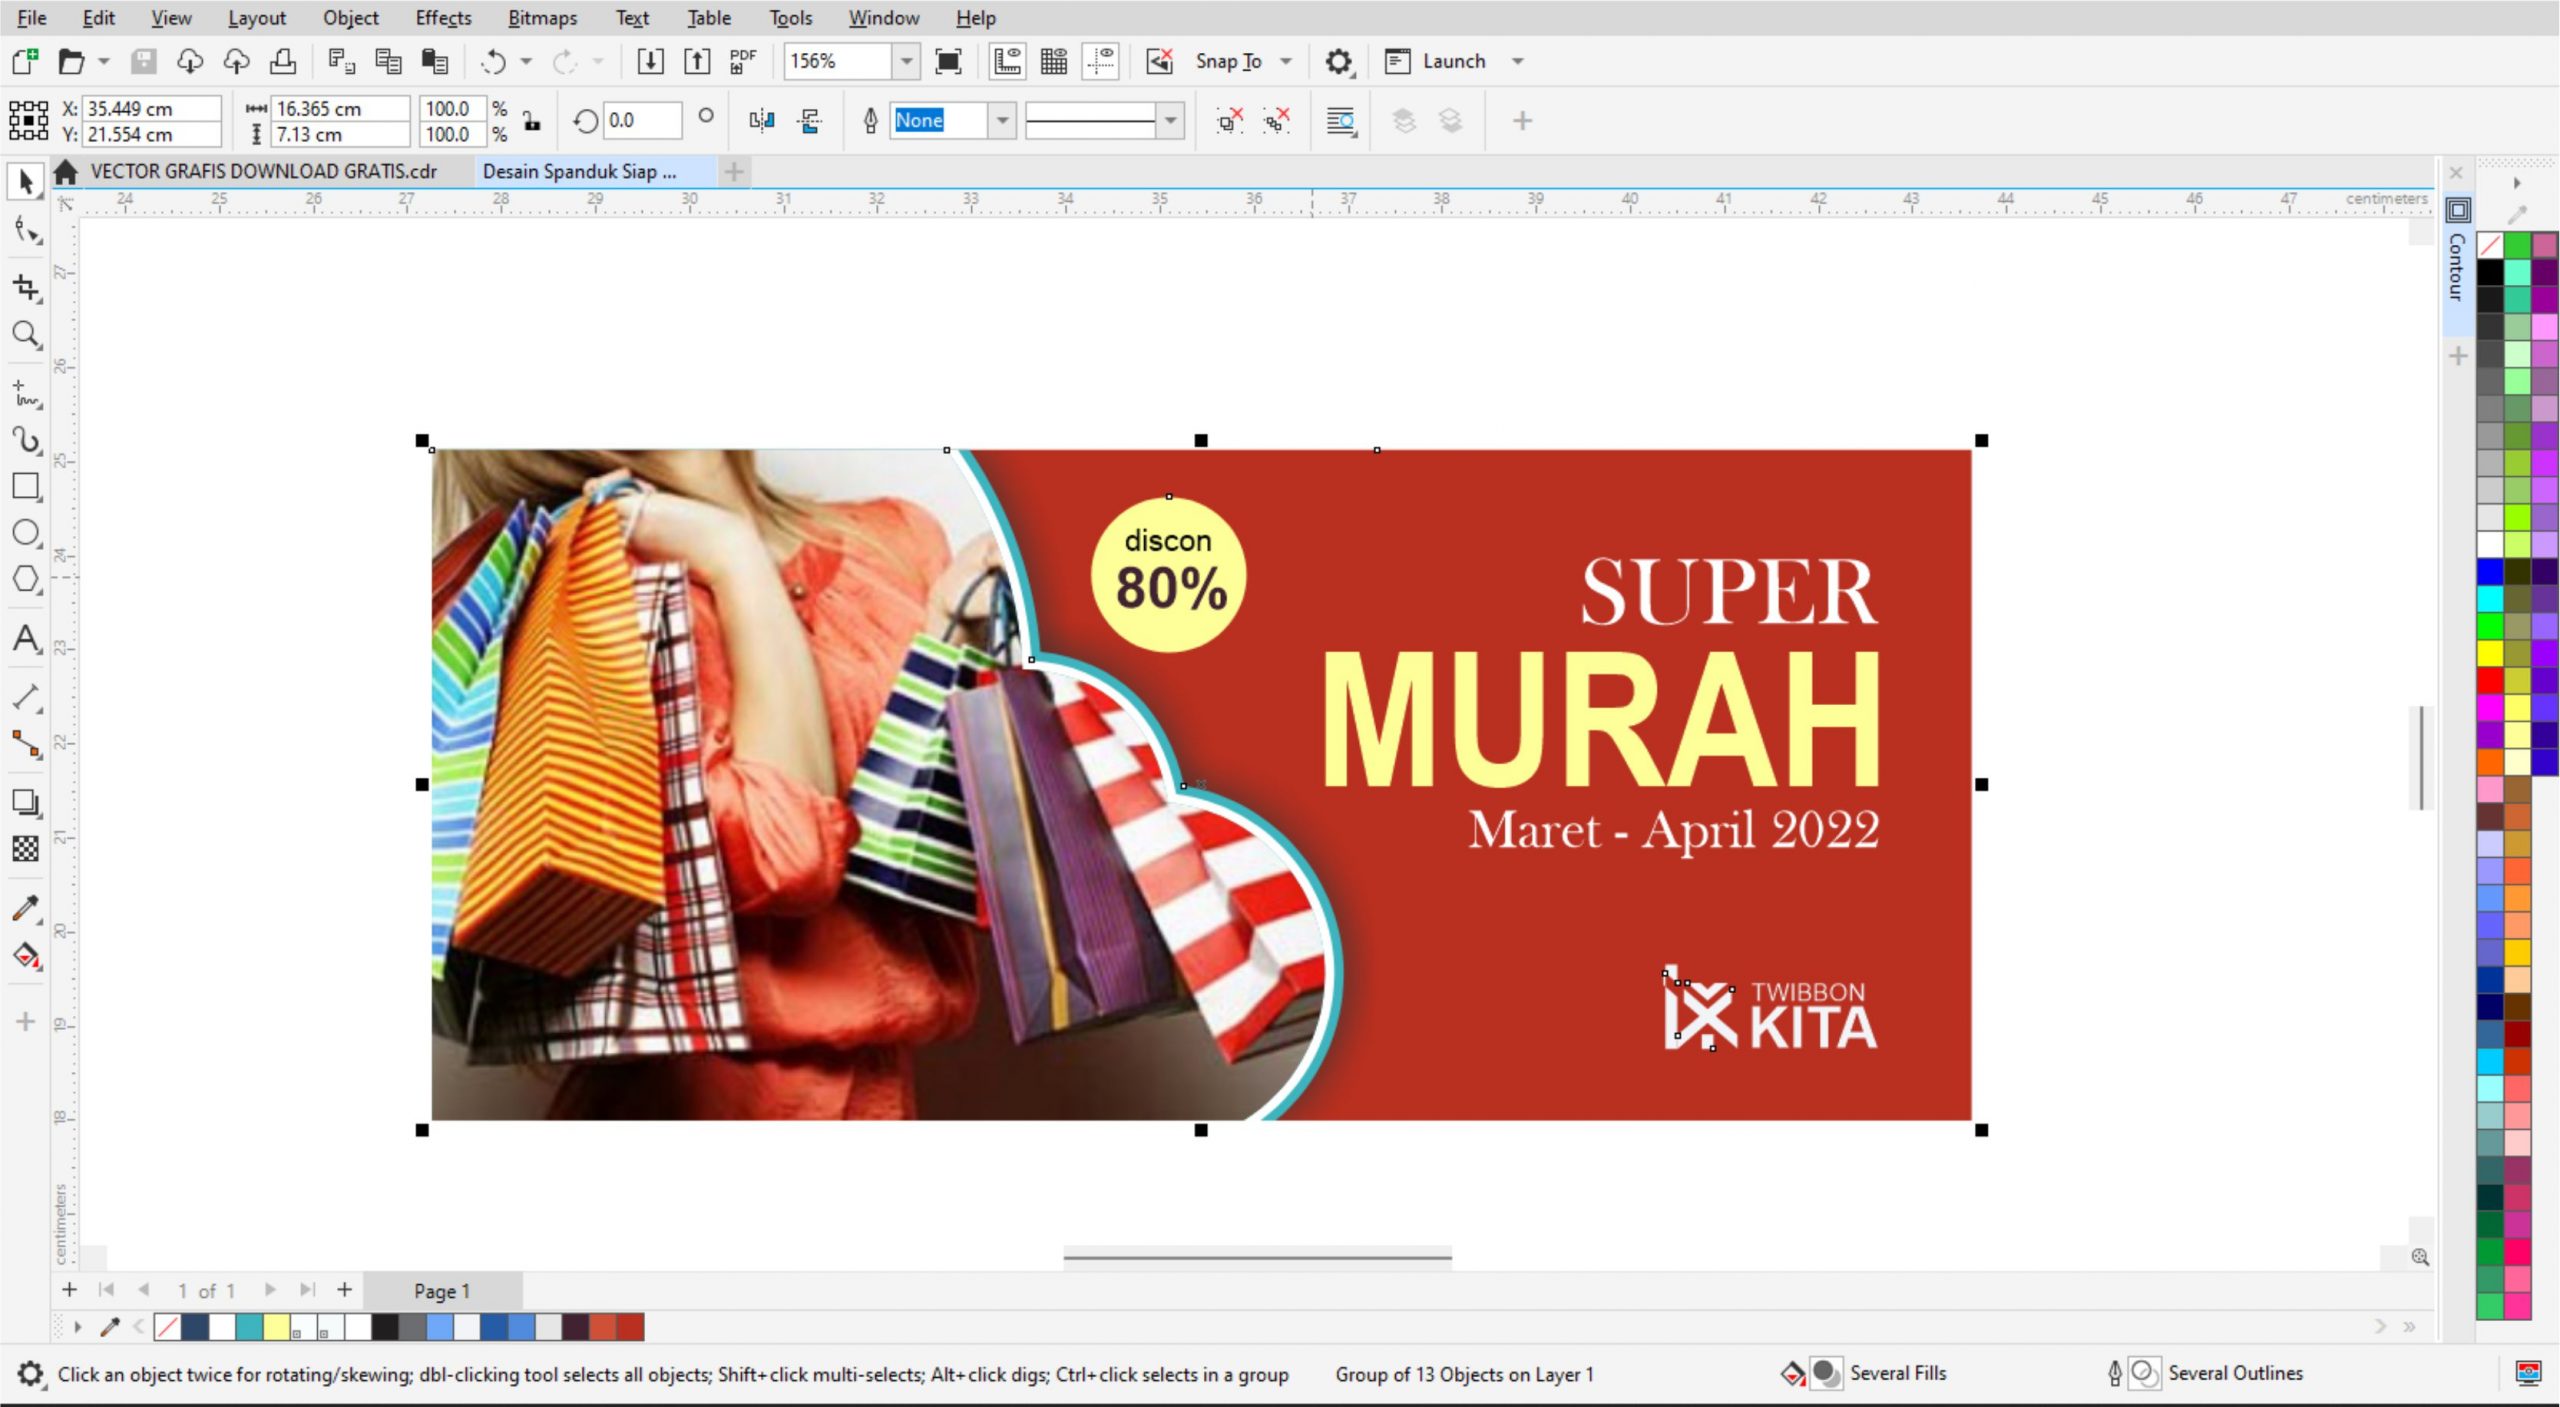Open the Layout menu

(x=256, y=18)
